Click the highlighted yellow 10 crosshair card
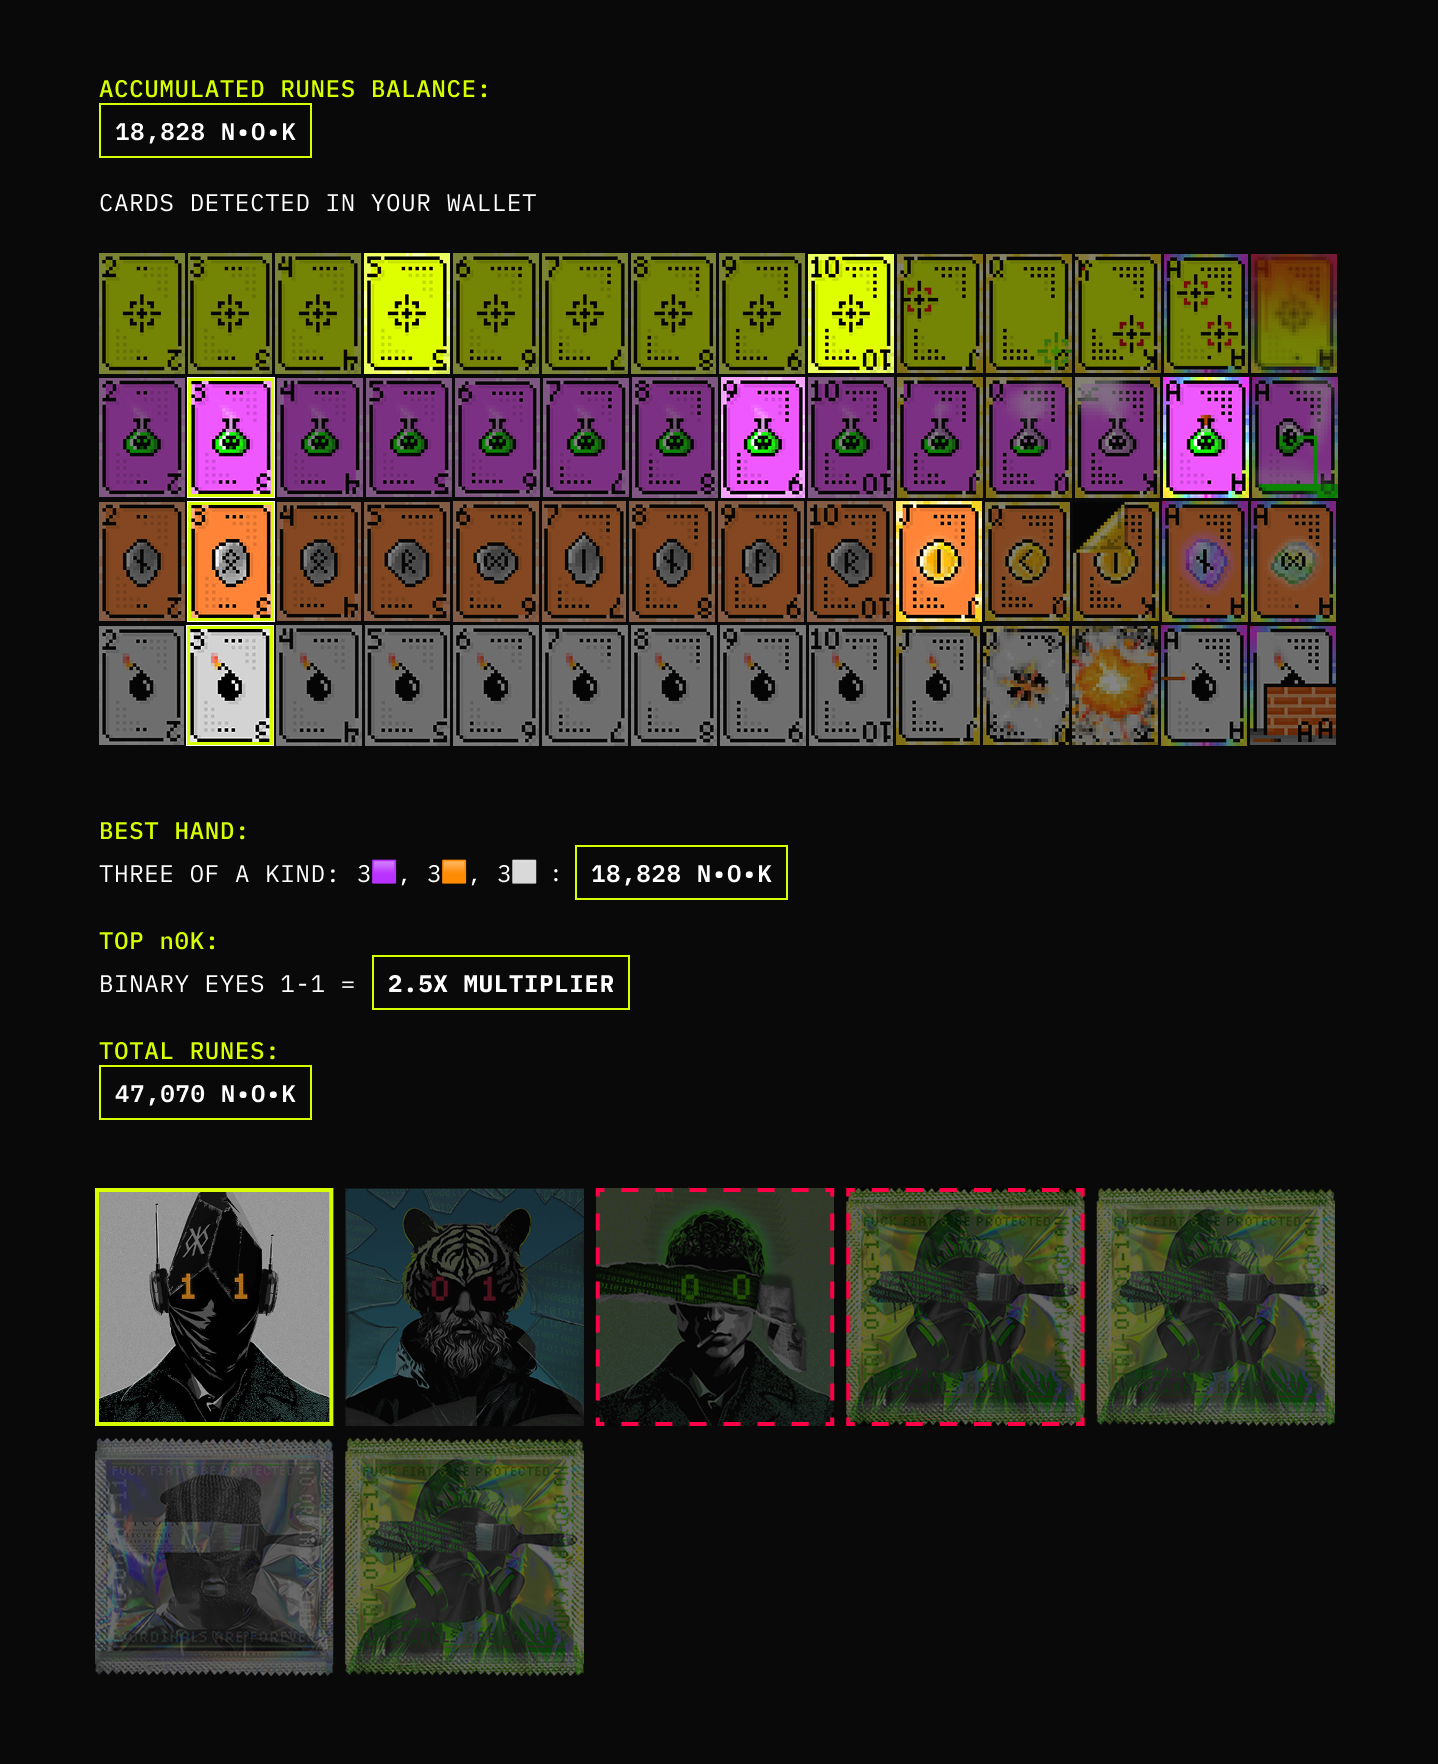1438x1764 pixels. tap(850, 314)
